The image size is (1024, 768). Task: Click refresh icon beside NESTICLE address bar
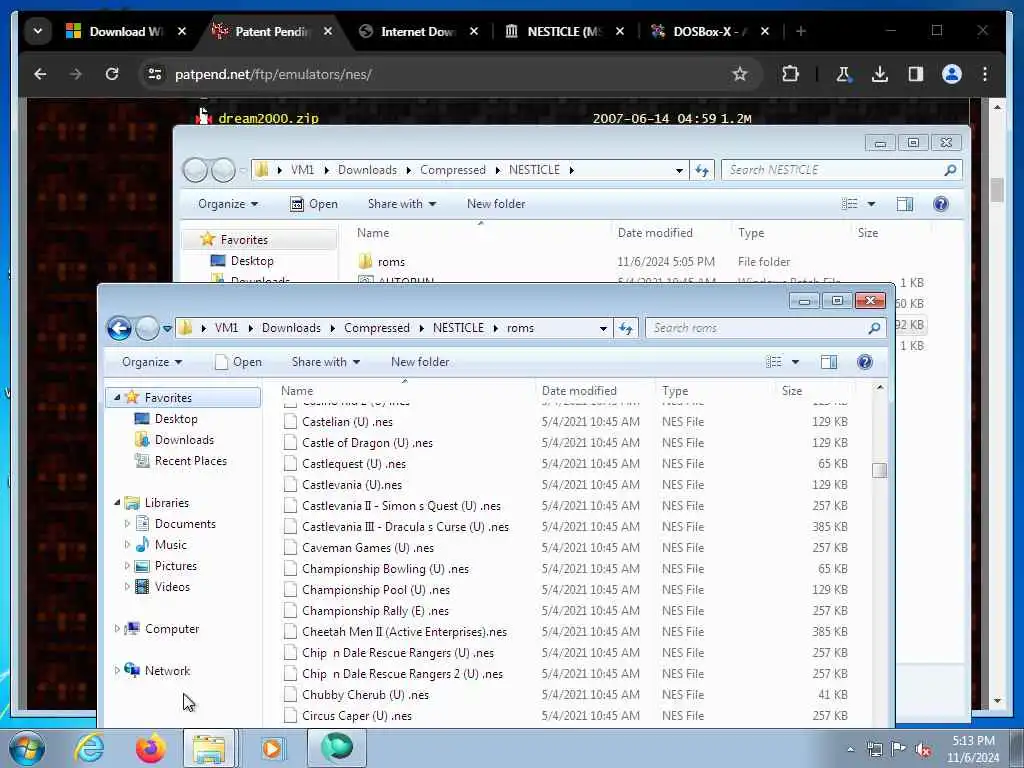[701, 170]
